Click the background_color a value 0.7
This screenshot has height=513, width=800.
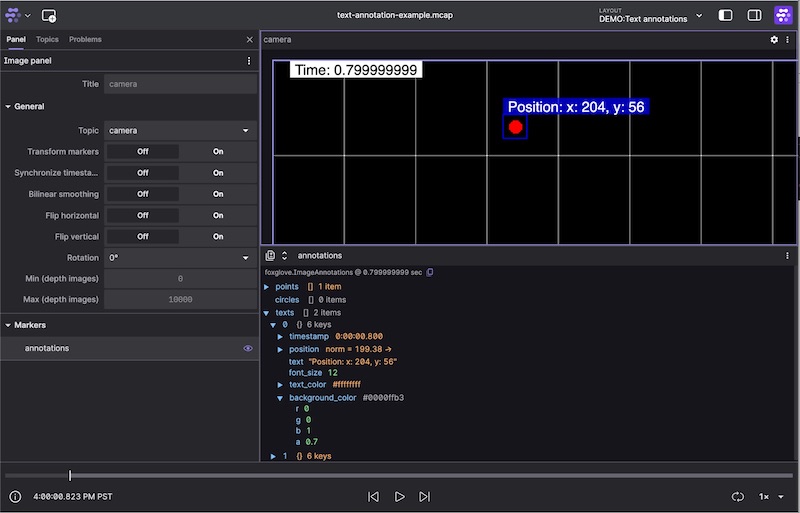coord(311,442)
